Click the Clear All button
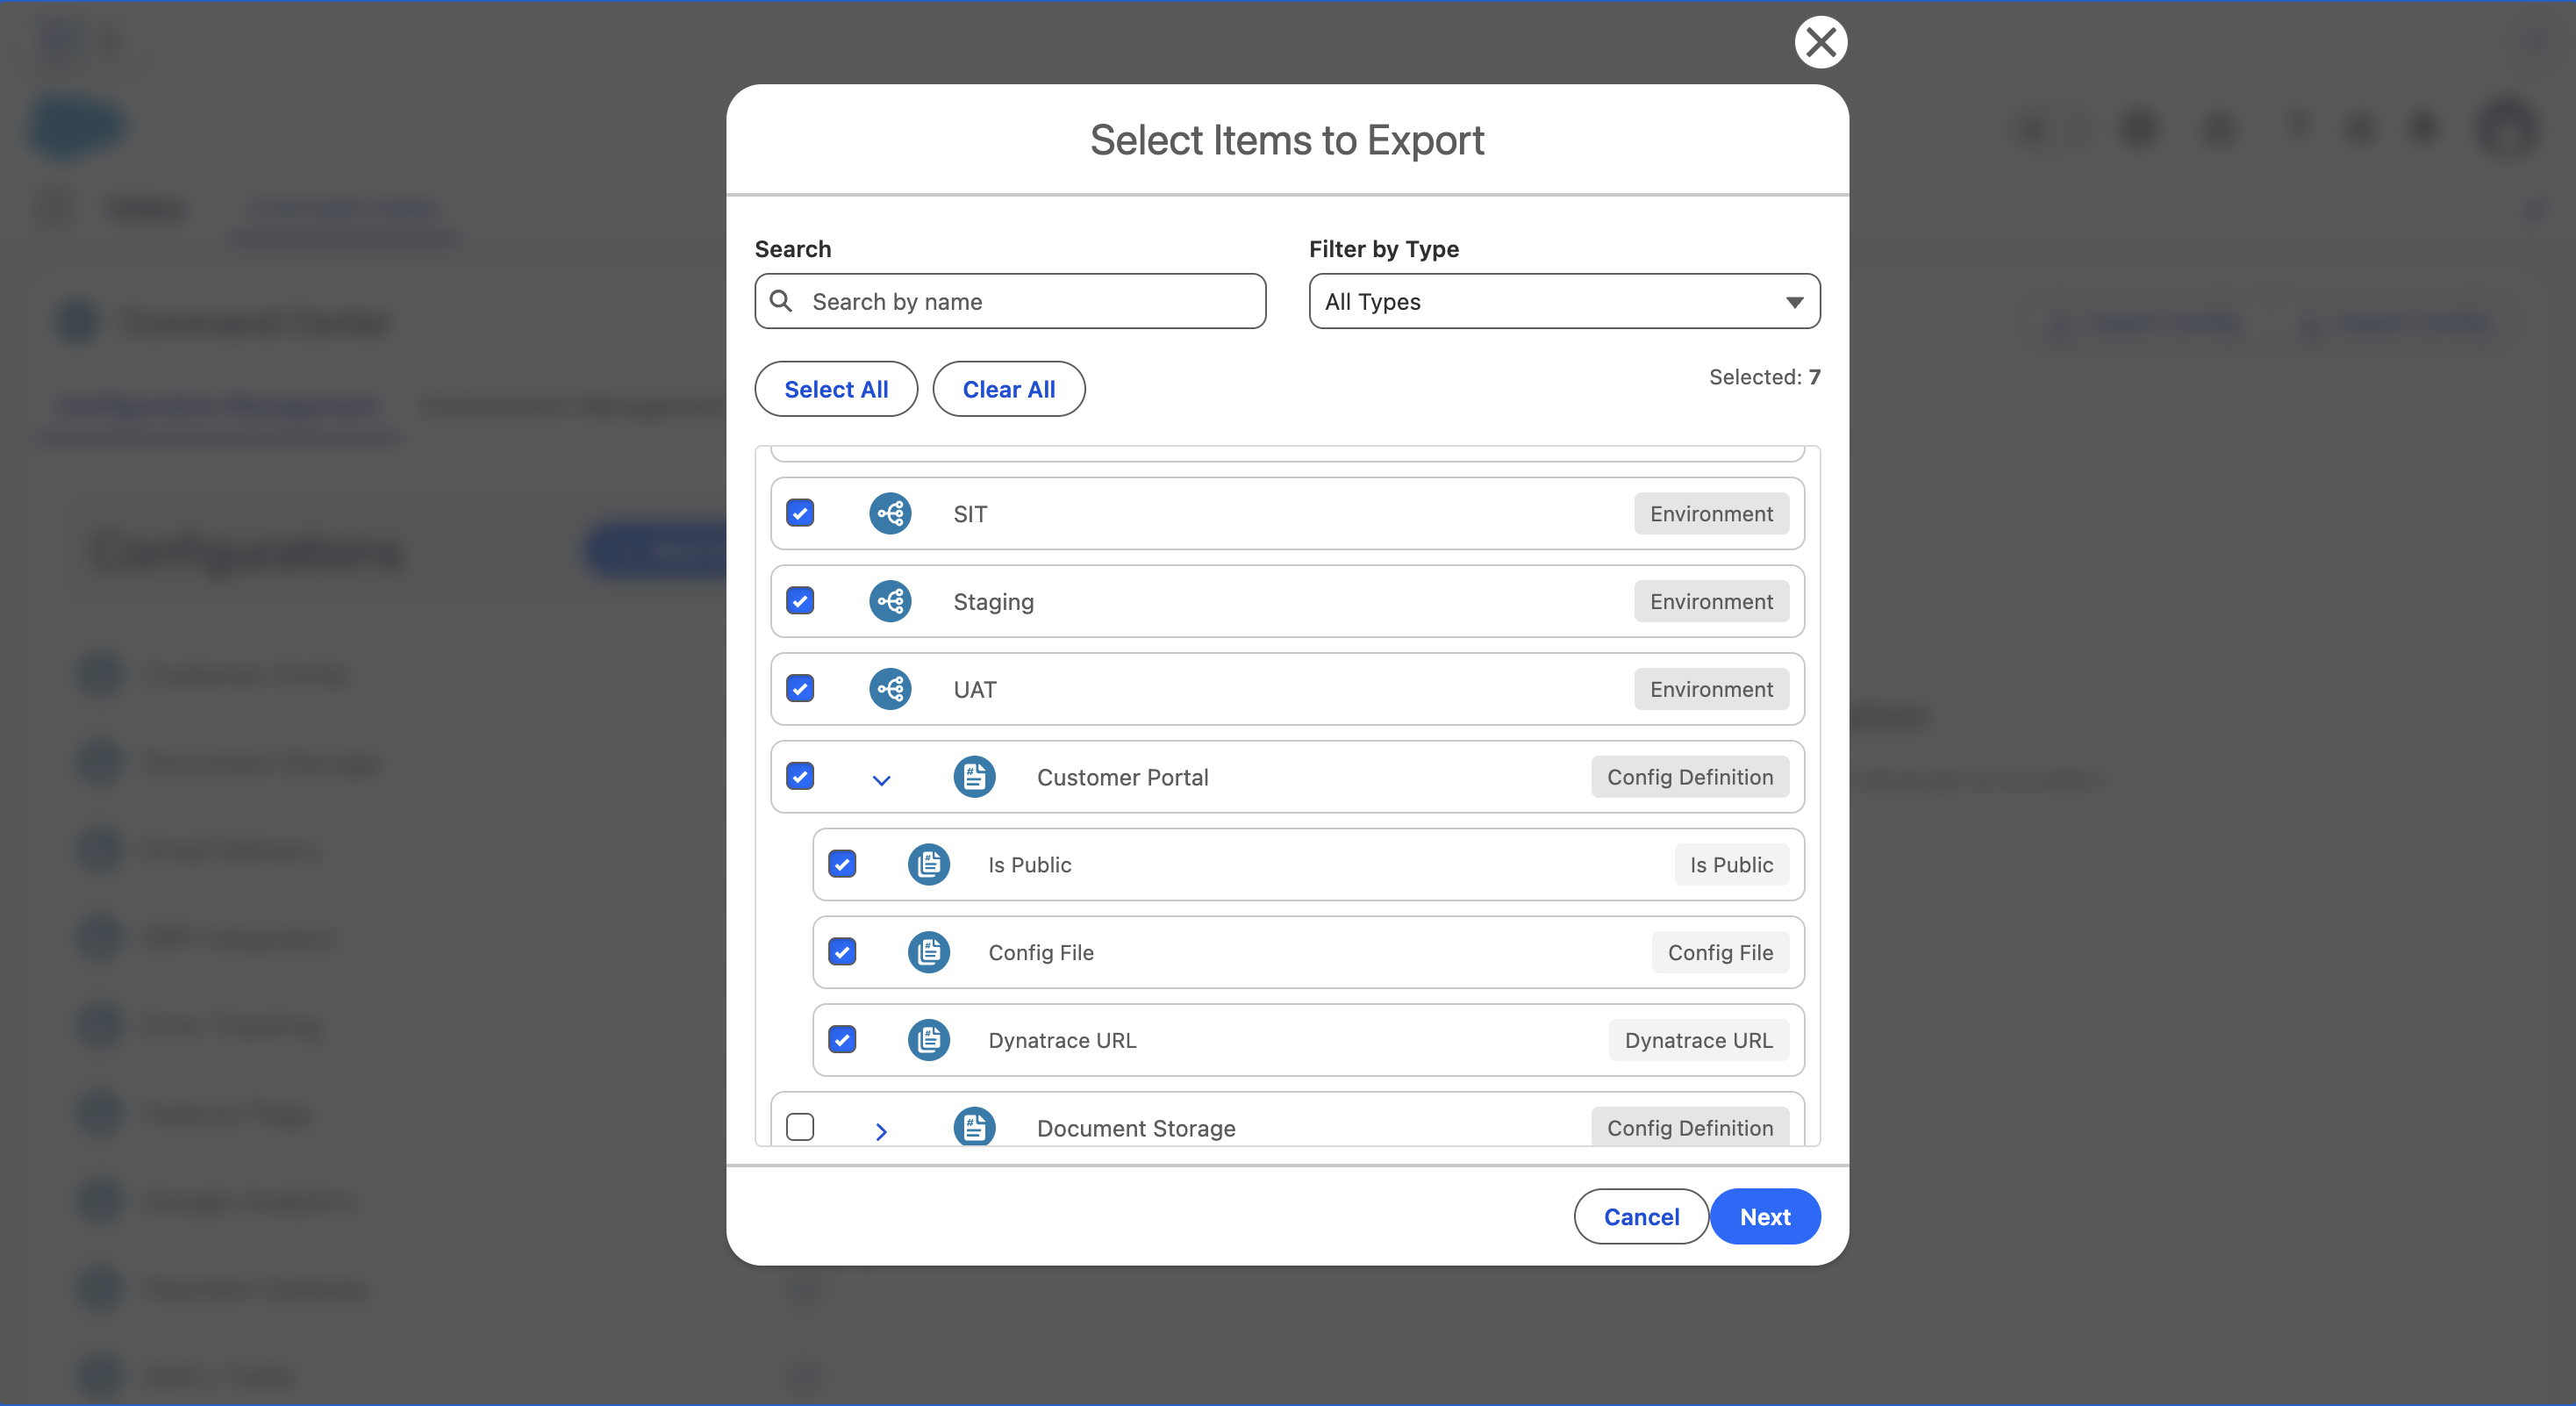 tap(1008, 388)
